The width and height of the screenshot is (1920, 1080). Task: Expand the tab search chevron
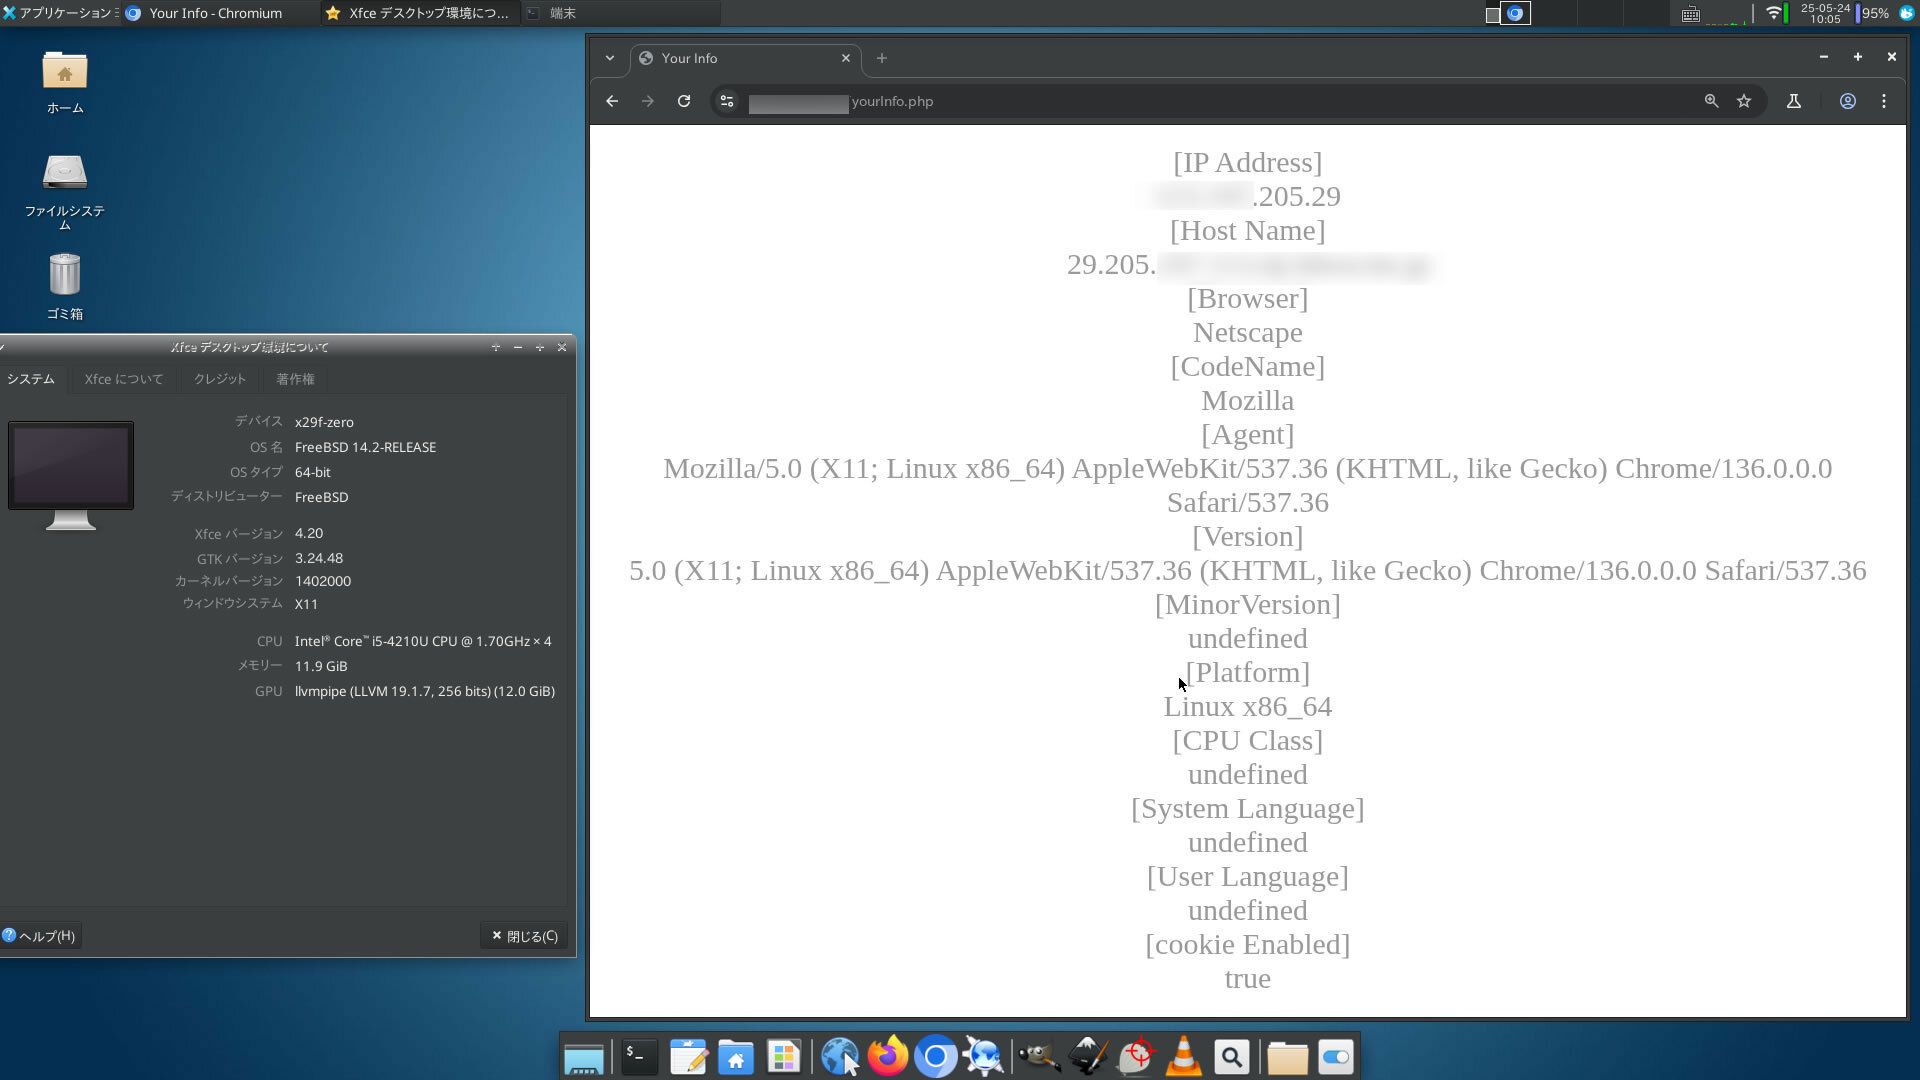point(609,58)
